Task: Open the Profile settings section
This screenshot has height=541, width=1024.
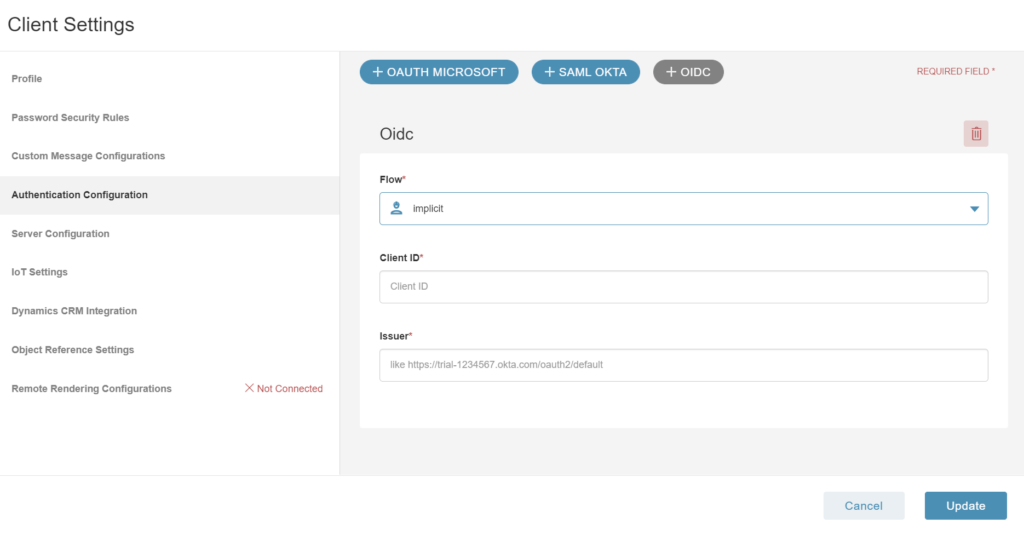Action: 27,78
